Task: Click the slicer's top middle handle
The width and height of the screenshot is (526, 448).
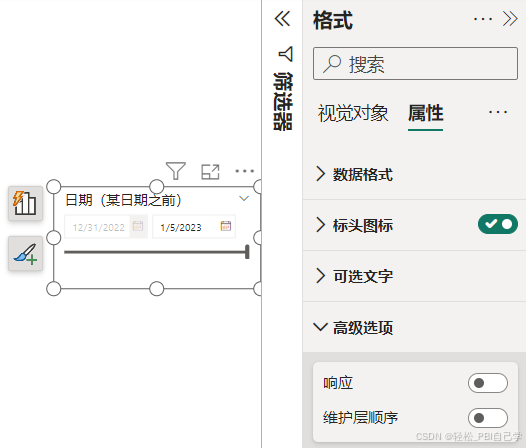Action: click(x=156, y=186)
